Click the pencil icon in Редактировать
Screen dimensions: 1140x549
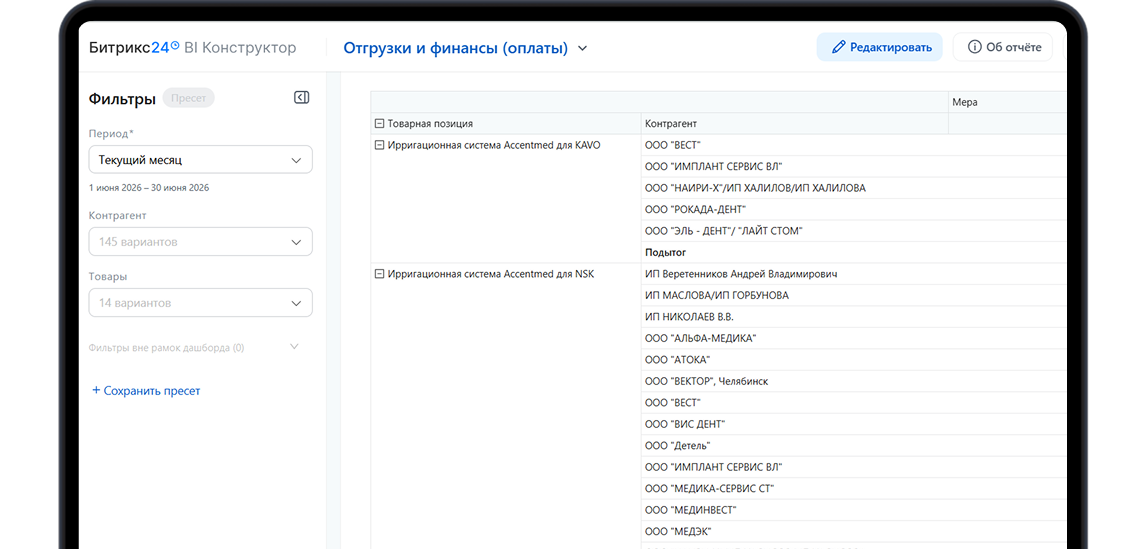(838, 47)
